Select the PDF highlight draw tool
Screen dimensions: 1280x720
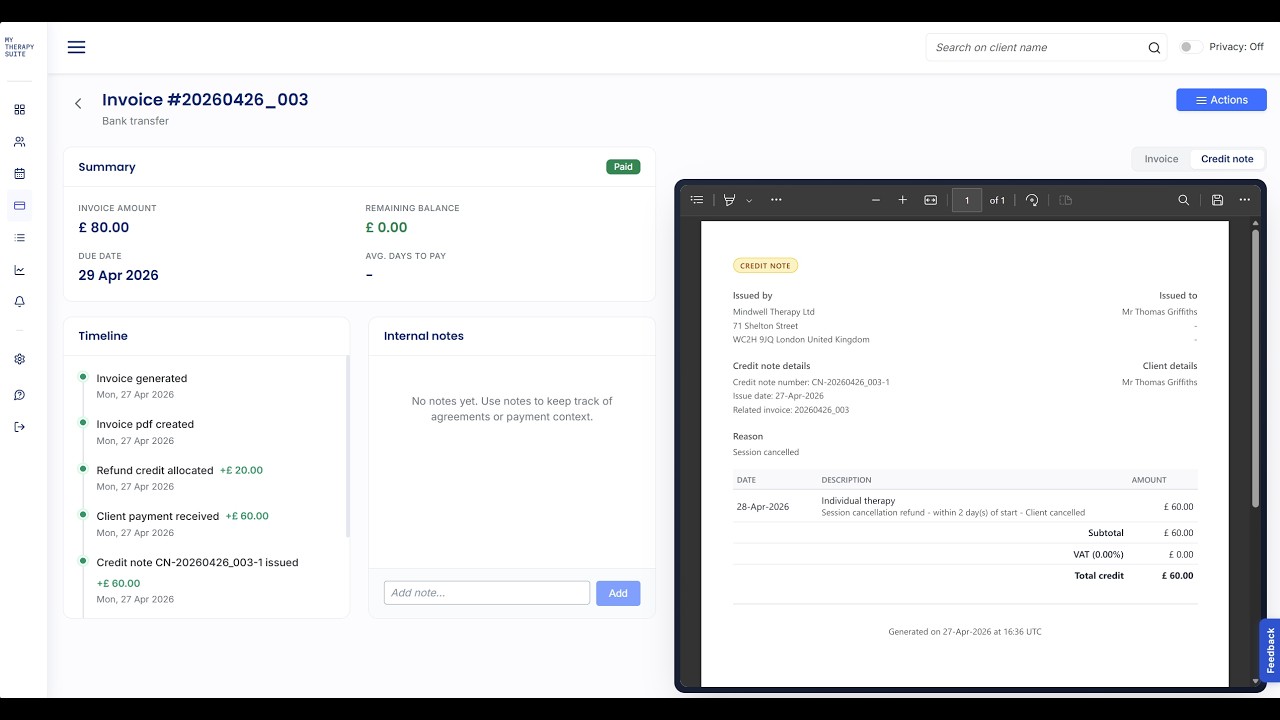coord(730,200)
